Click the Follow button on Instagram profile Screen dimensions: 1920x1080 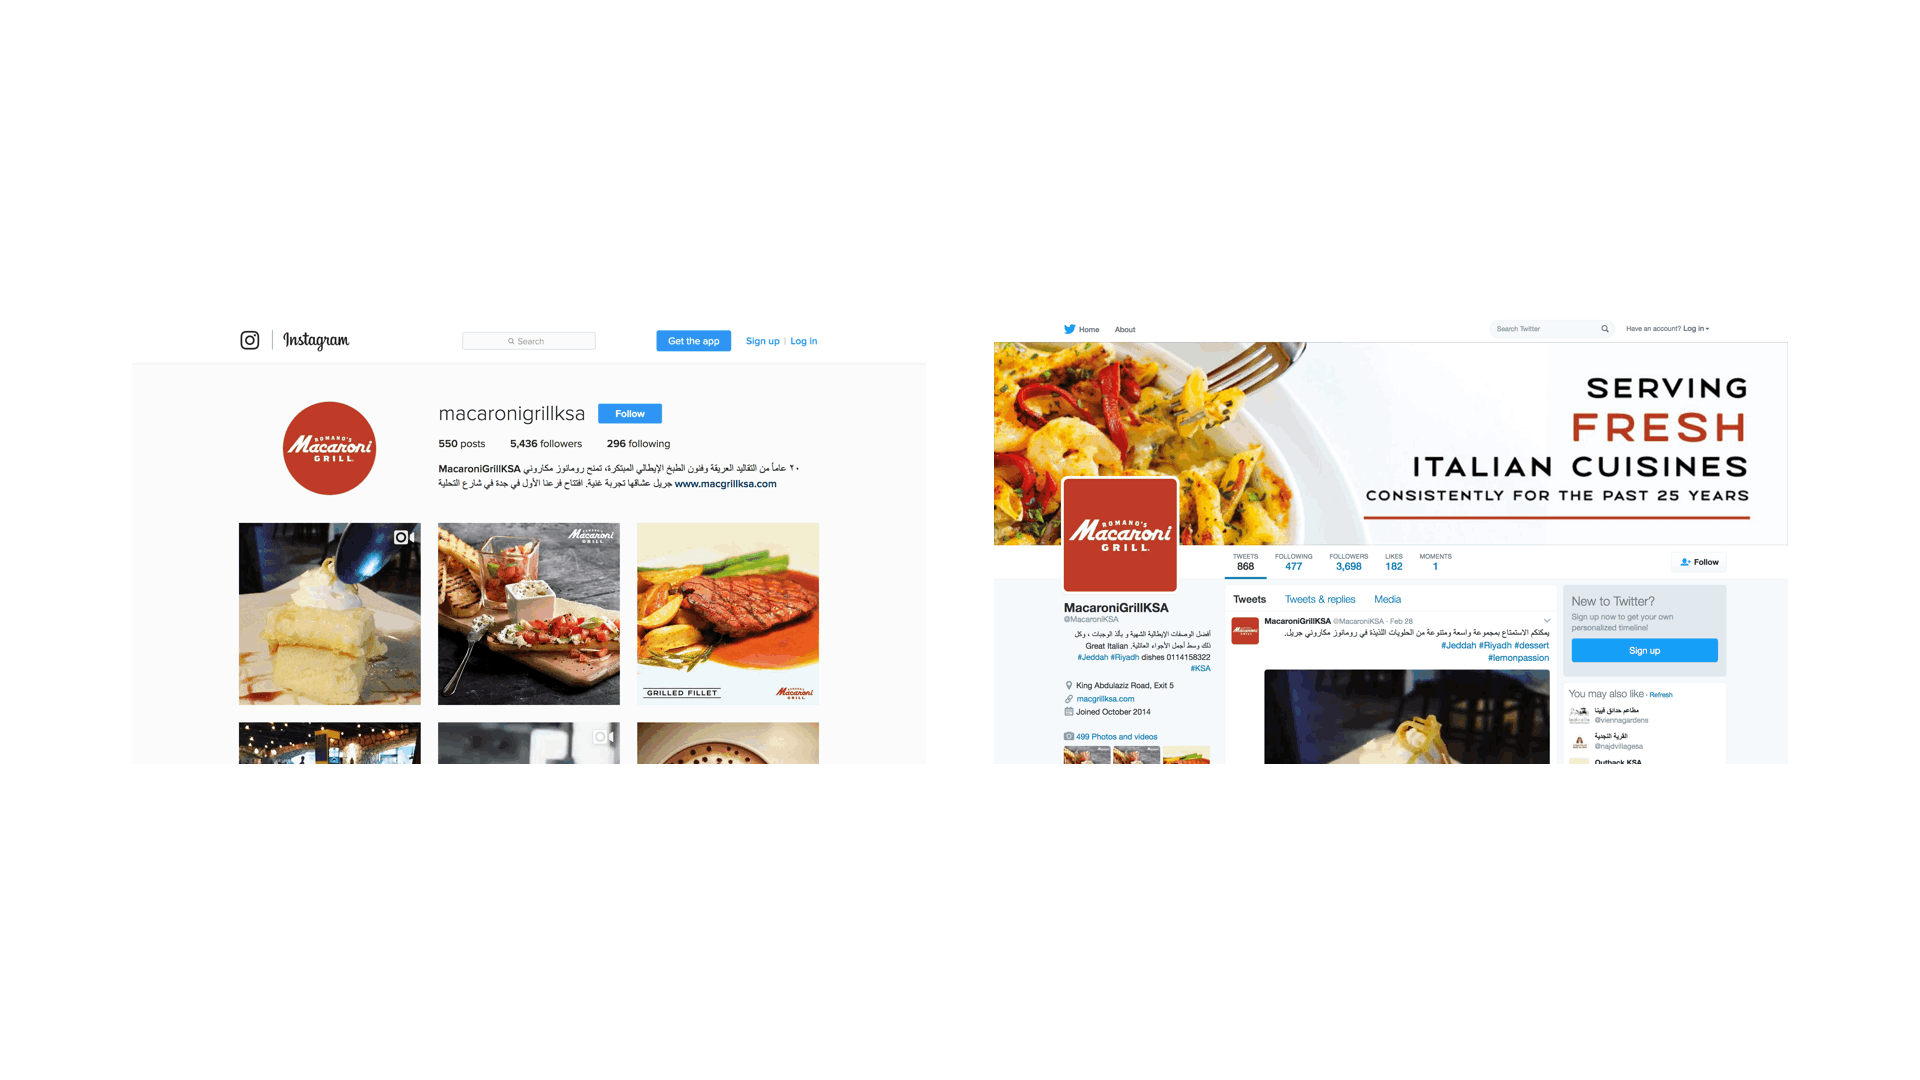click(629, 413)
